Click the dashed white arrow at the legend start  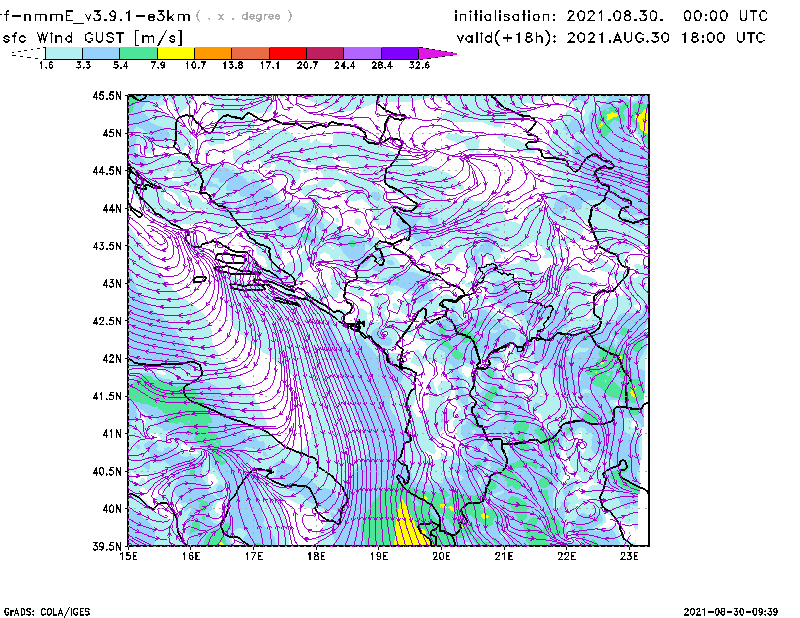point(28,53)
